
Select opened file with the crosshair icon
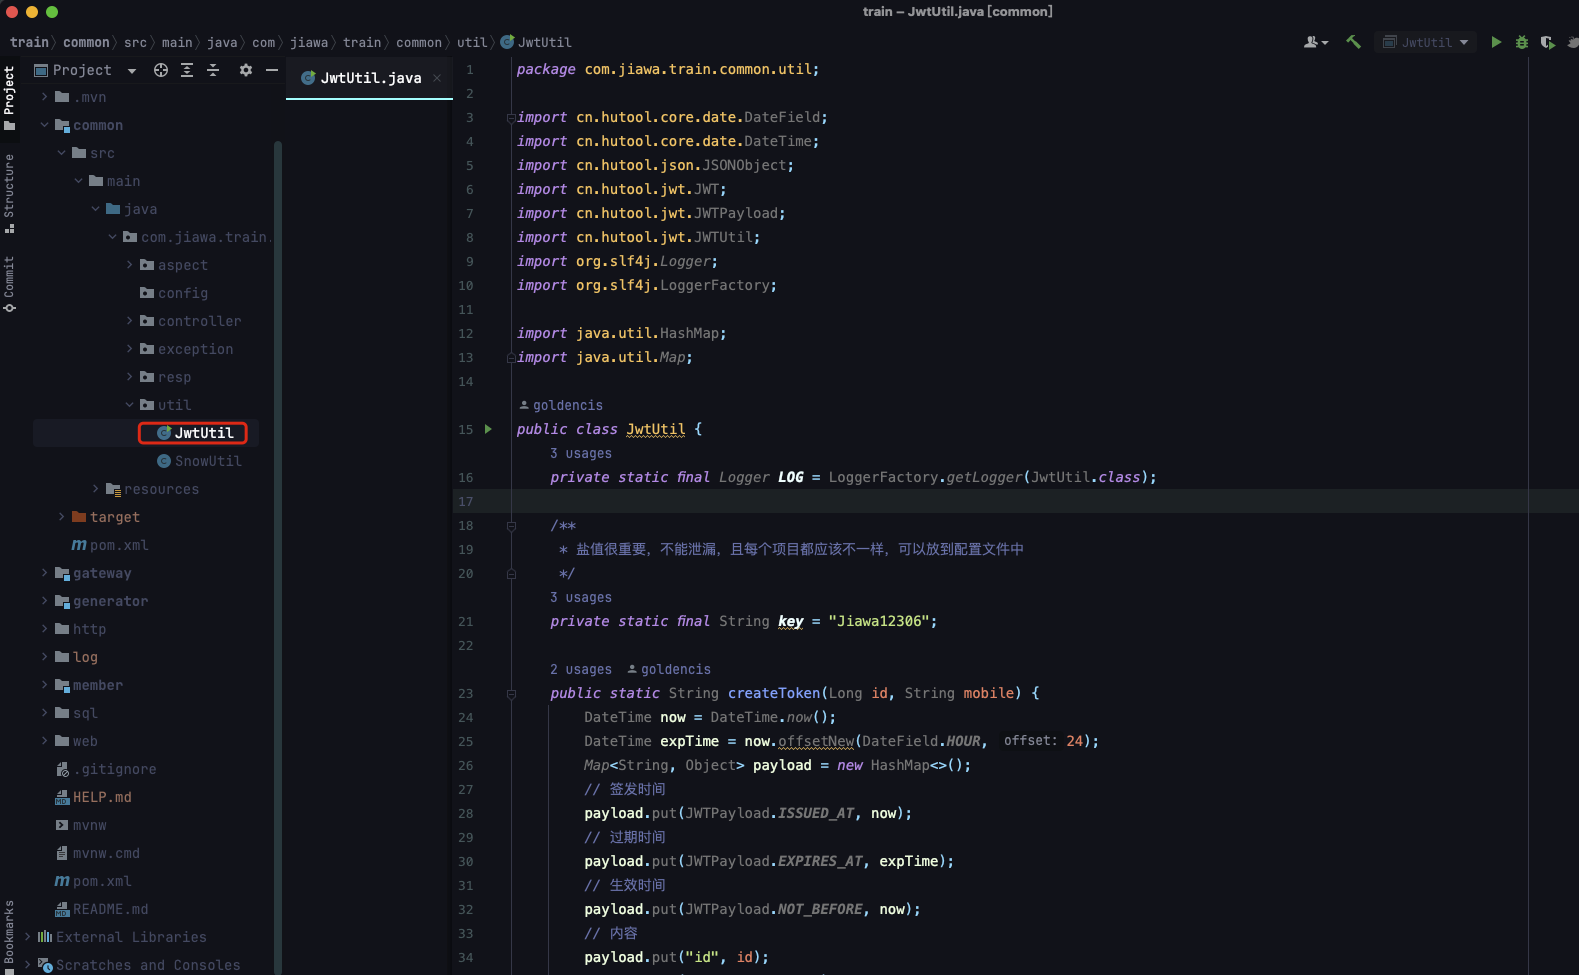tap(161, 70)
